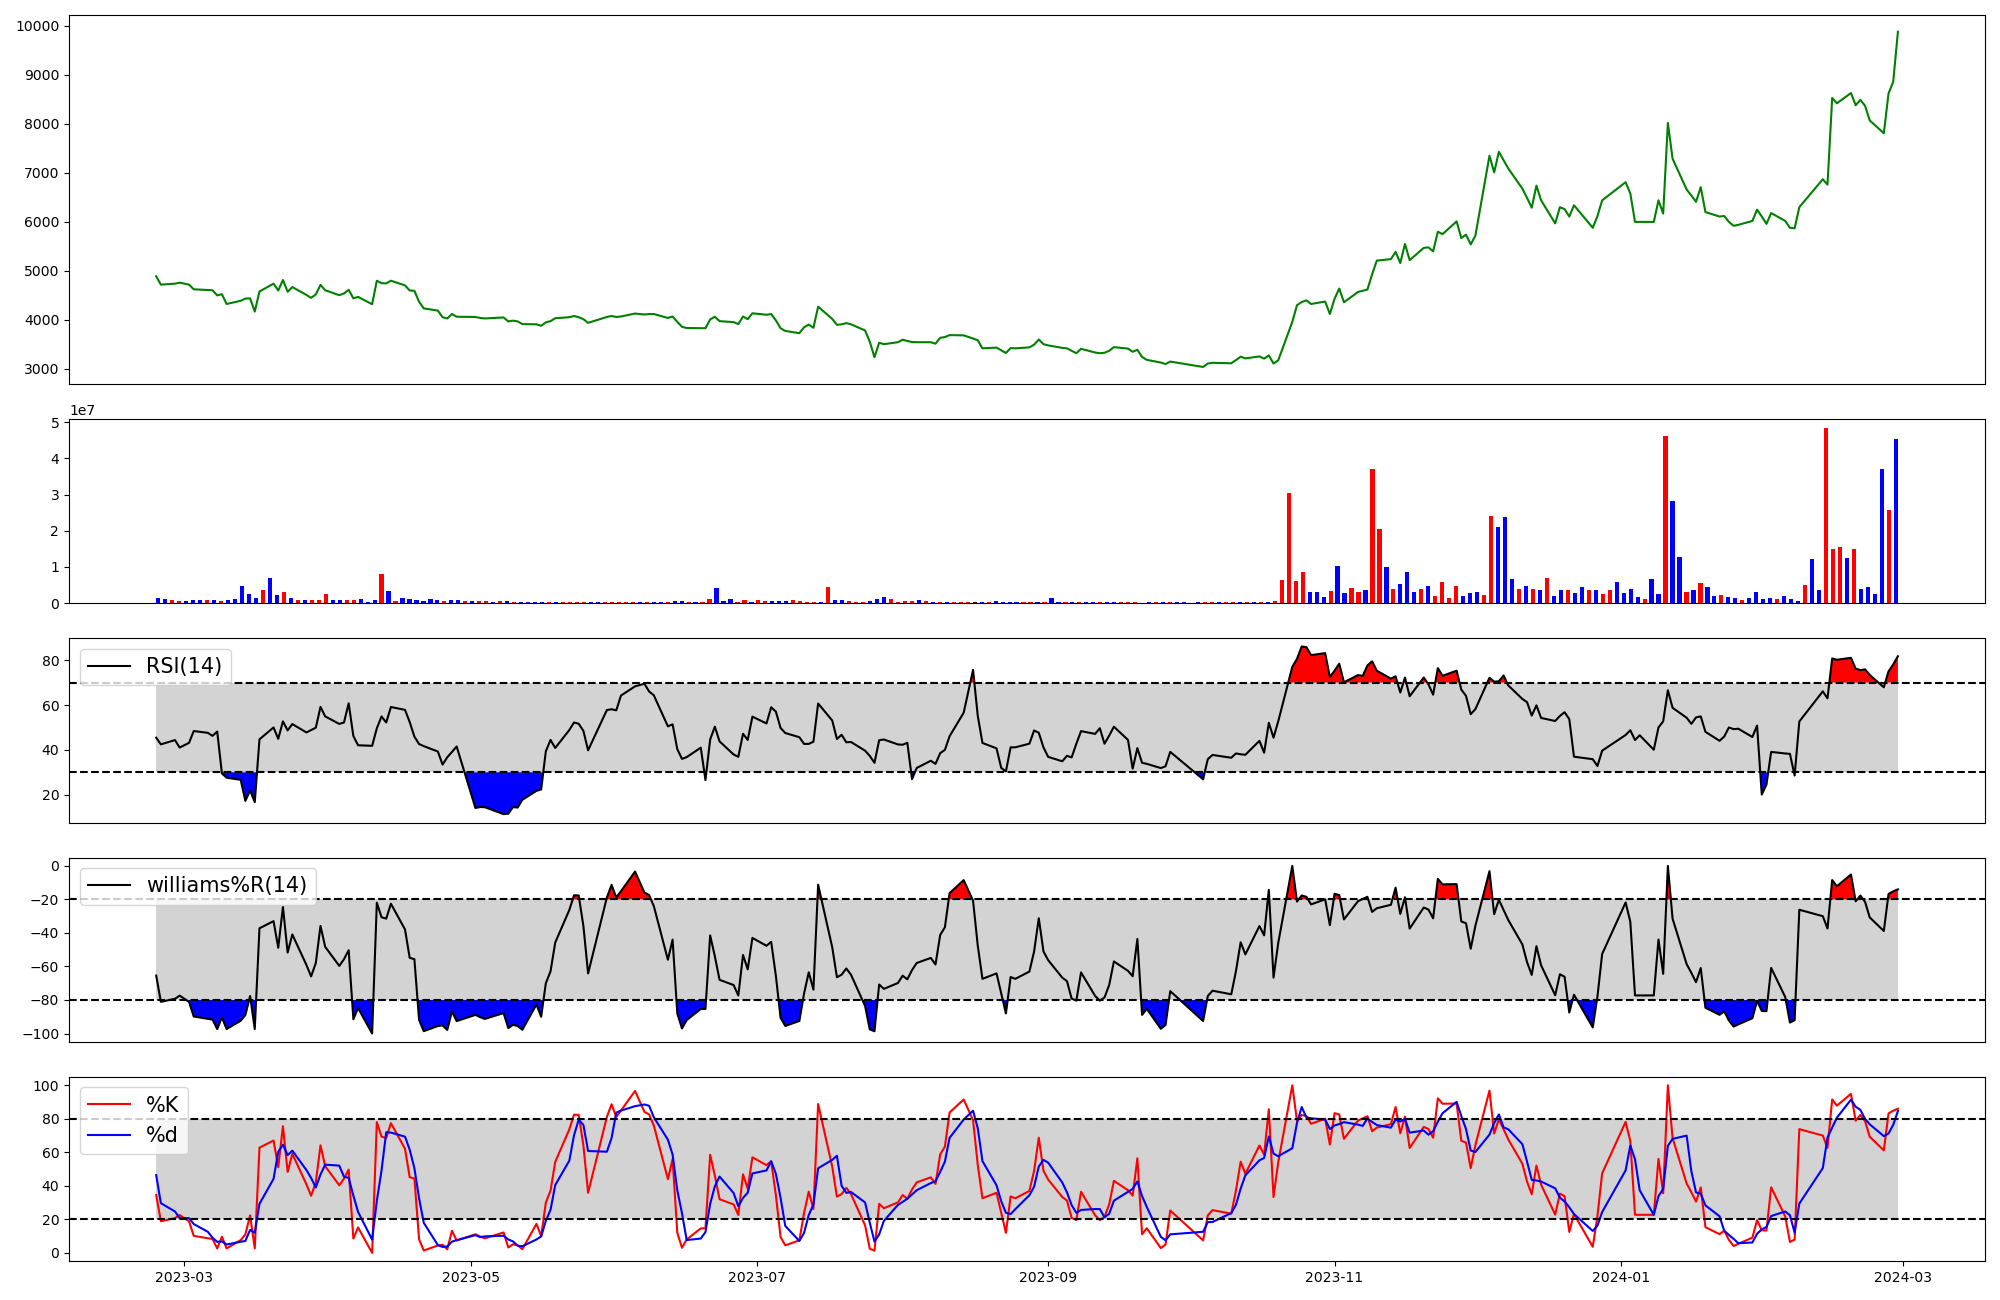Click the red %K legend line sample
Image resolution: width=2000 pixels, height=1300 pixels.
coord(109,1104)
